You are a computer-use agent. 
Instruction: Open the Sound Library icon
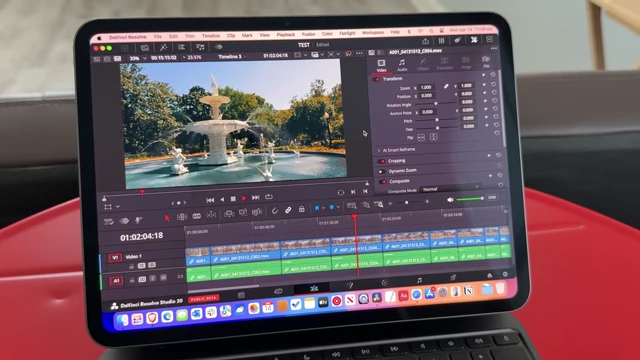[x=200, y=47]
